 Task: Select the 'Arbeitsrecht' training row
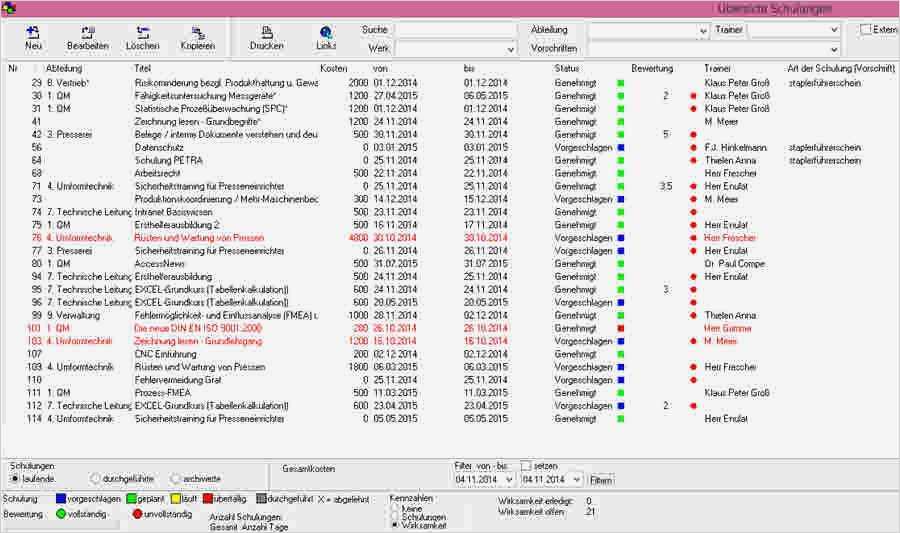pyautogui.click(x=450, y=173)
